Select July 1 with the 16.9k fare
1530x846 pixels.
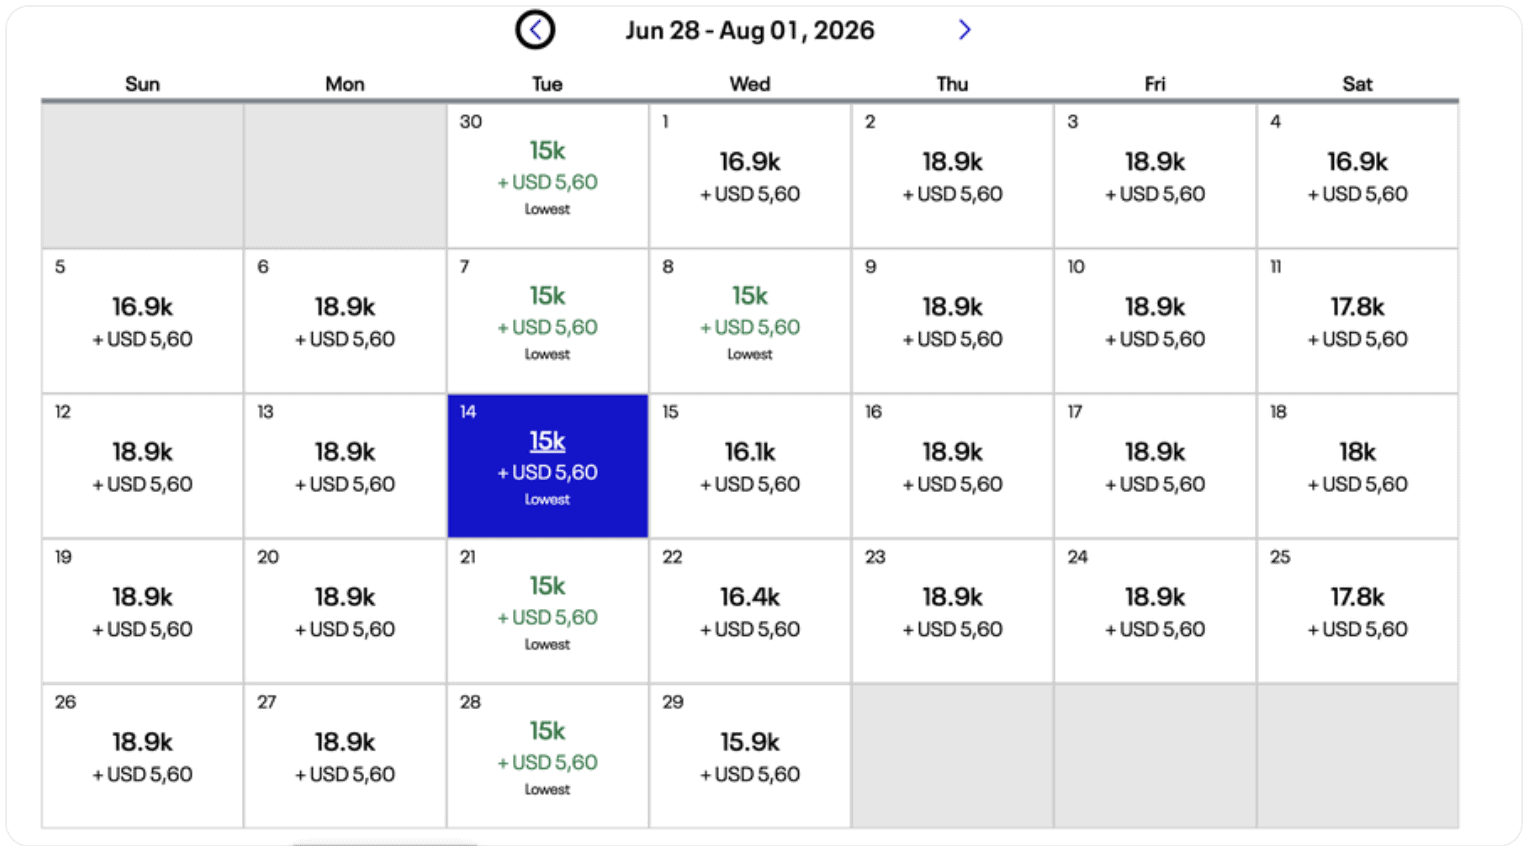point(749,175)
